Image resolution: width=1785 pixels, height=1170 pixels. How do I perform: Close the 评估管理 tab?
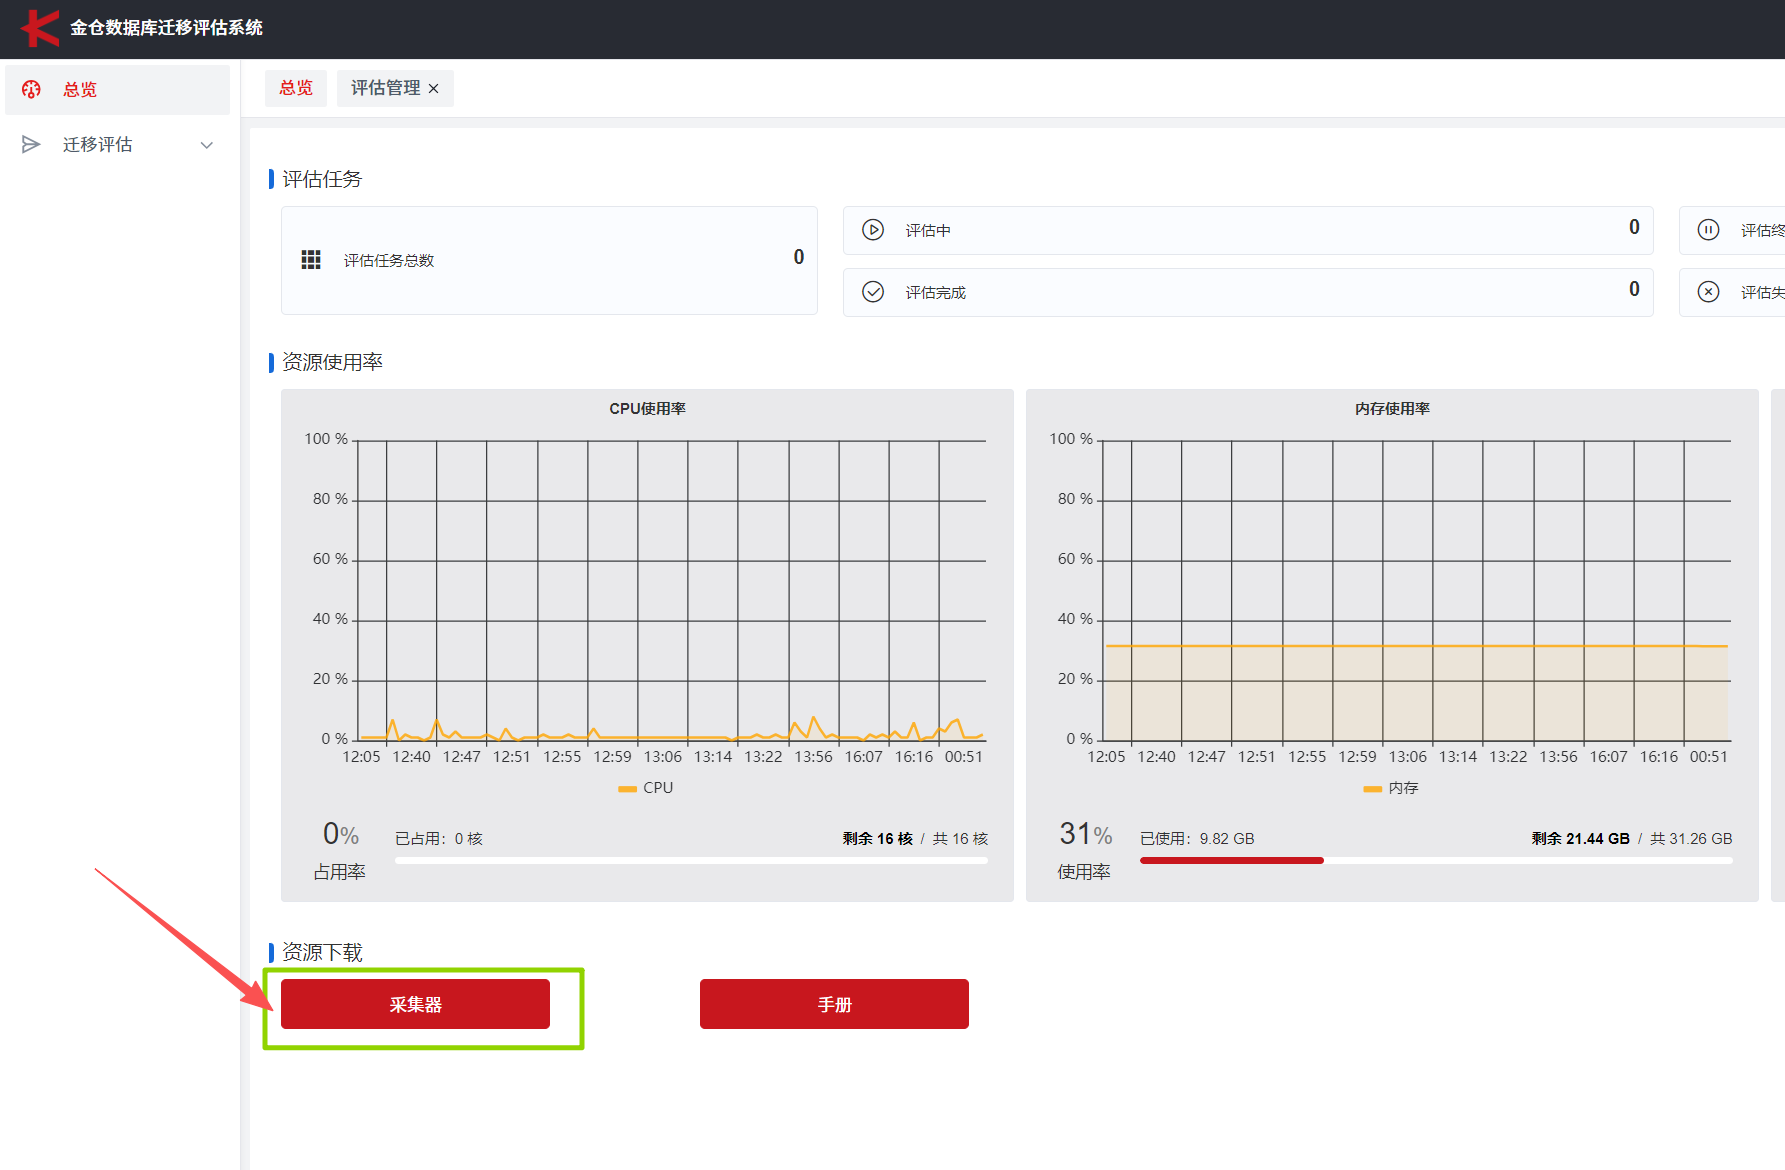[434, 89]
